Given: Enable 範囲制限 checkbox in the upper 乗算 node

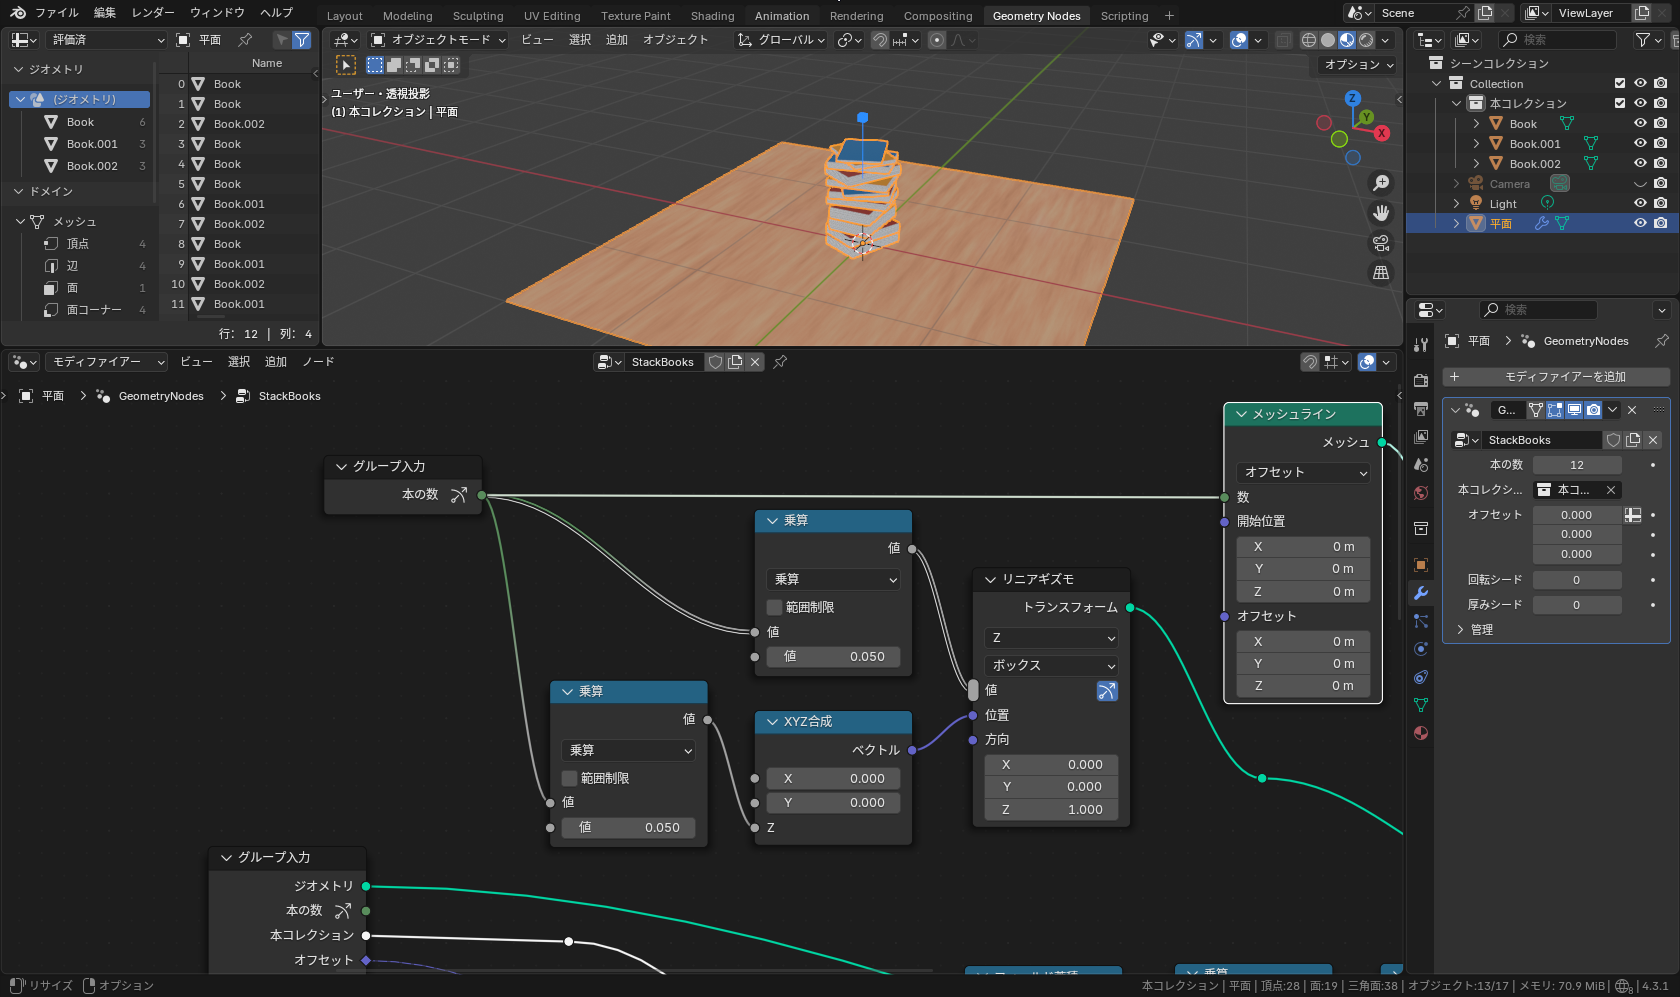Looking at the screenshot, I should 774,607.
